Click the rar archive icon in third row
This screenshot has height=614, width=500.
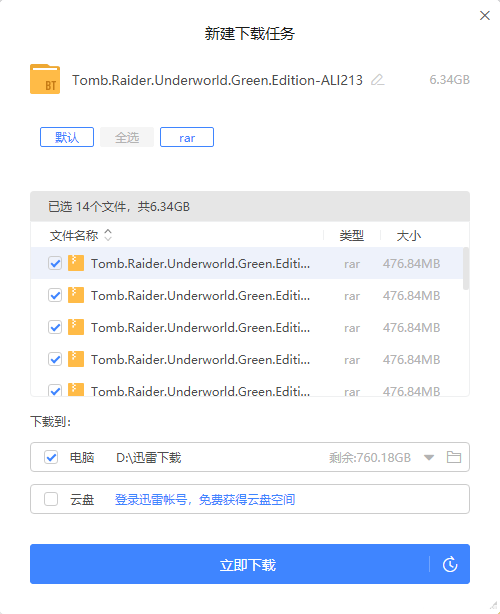76,327
